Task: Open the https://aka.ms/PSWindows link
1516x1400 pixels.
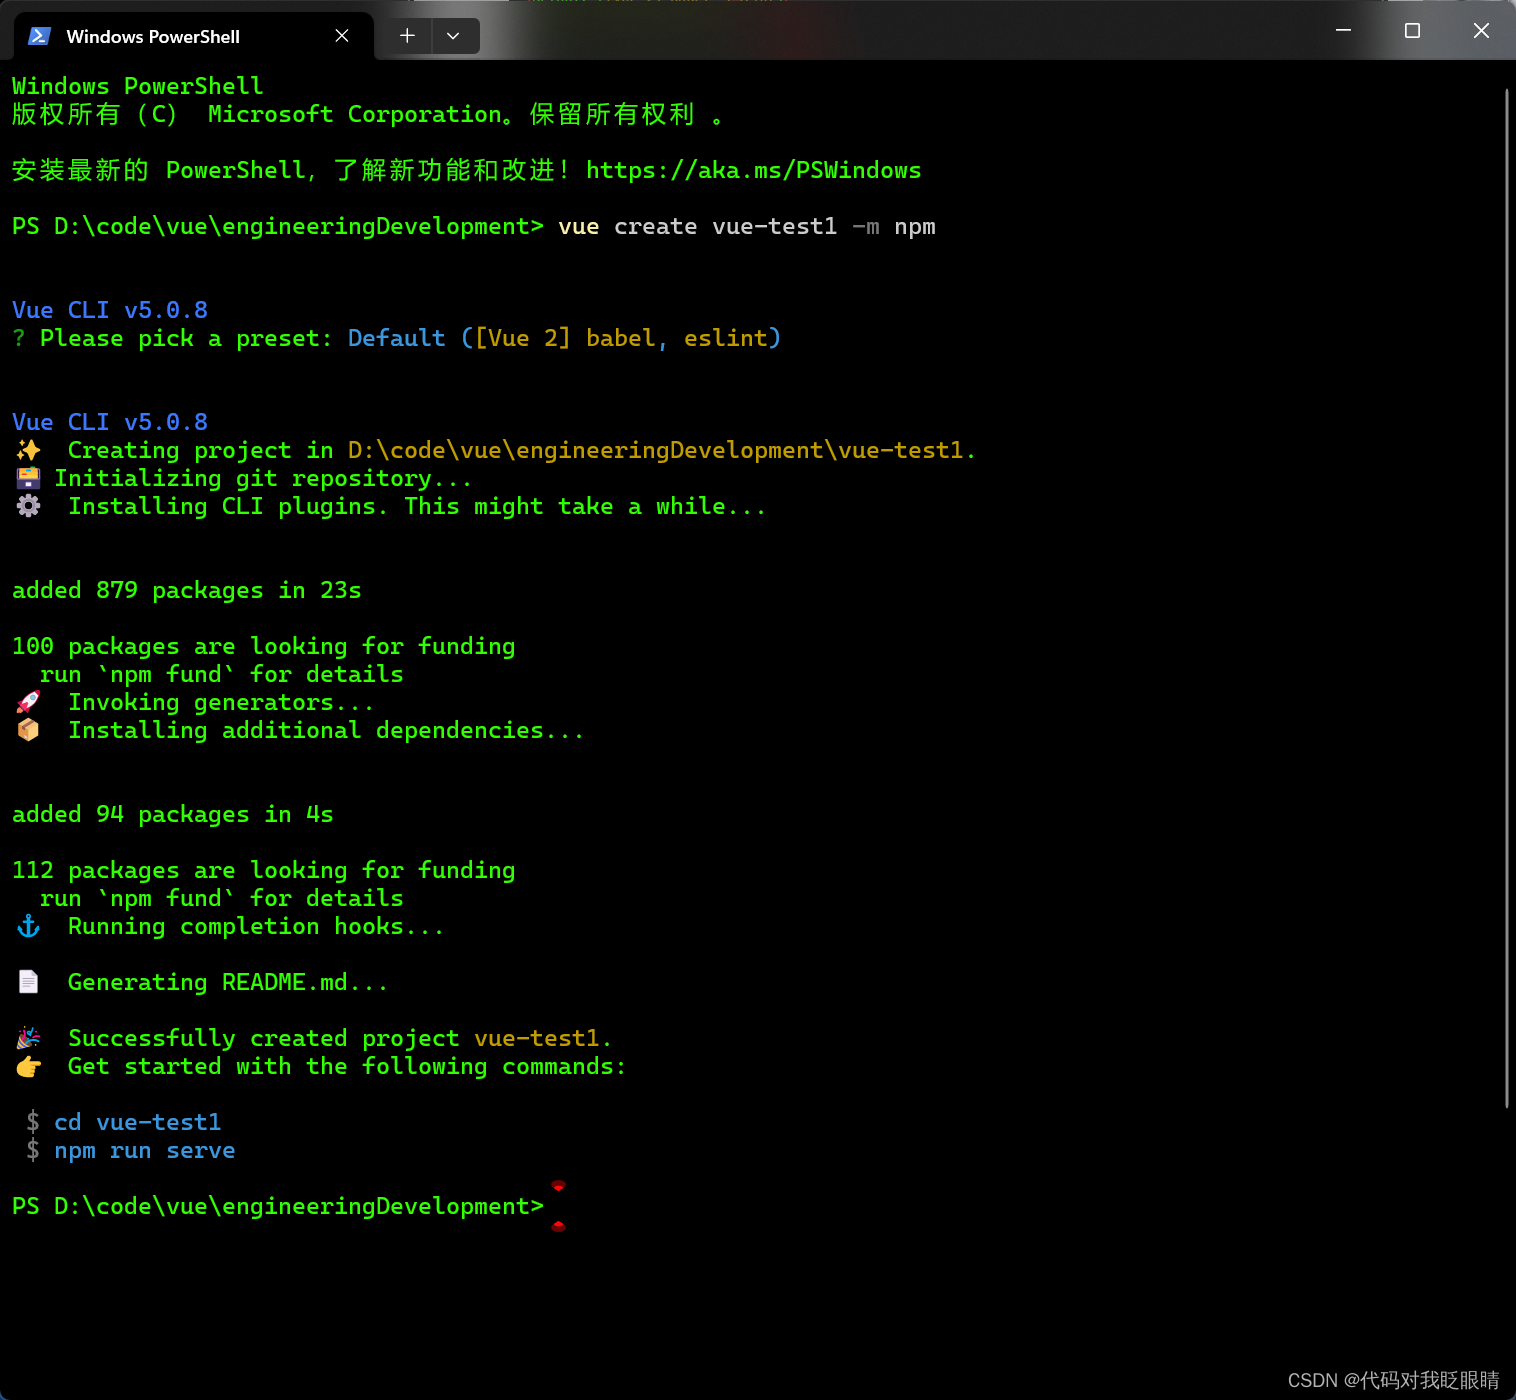Action: [x=753, y=170]
